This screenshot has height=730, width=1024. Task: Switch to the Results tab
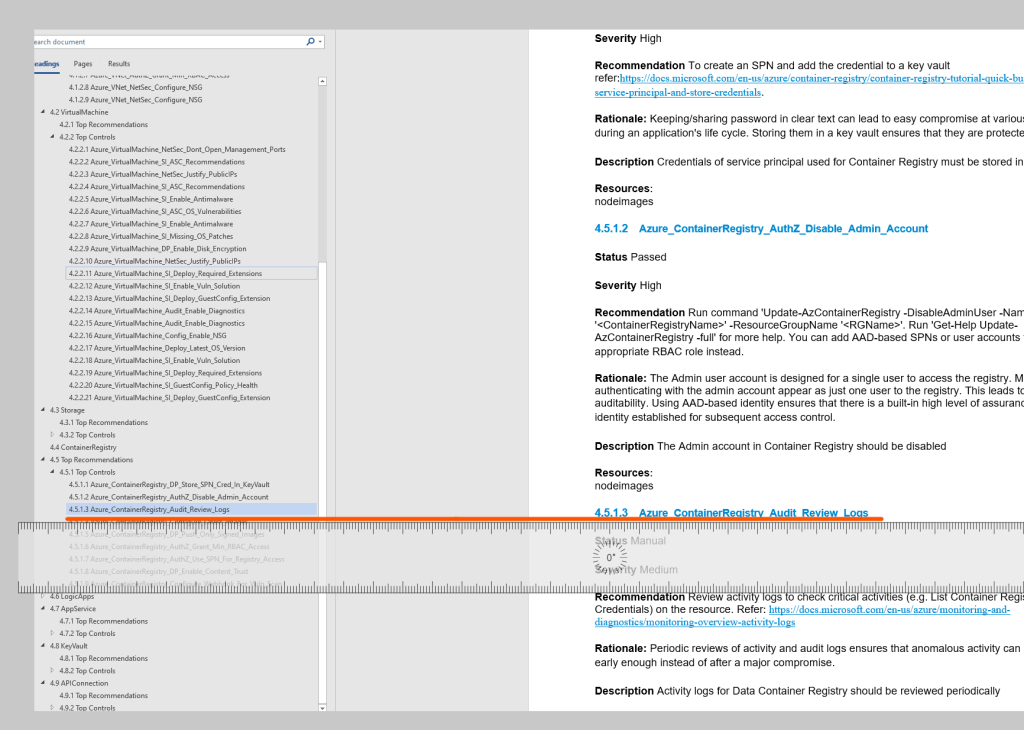pos(119,64)
